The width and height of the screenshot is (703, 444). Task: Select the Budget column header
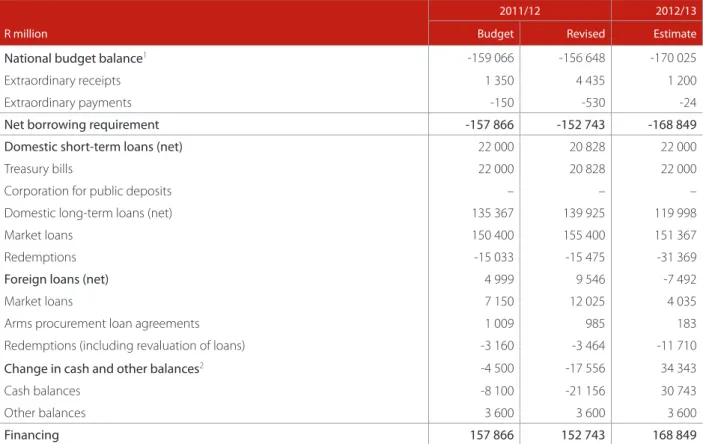[x=495, y=34]
